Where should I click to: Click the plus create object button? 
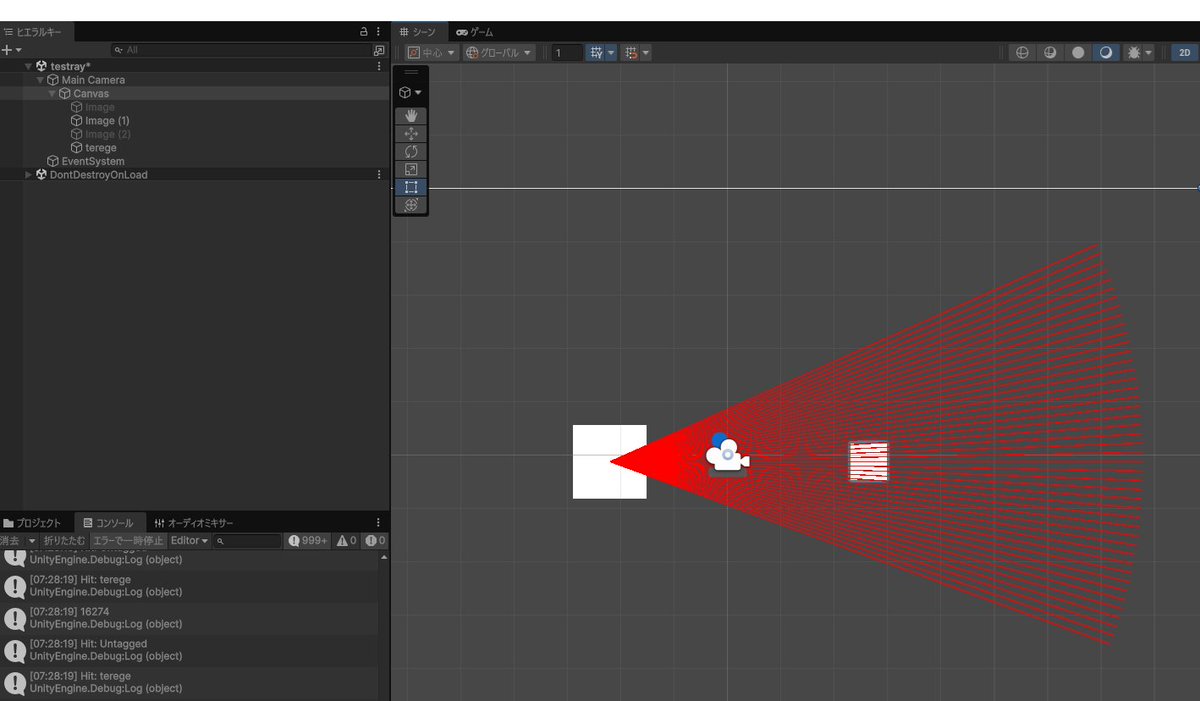point(11,50)
